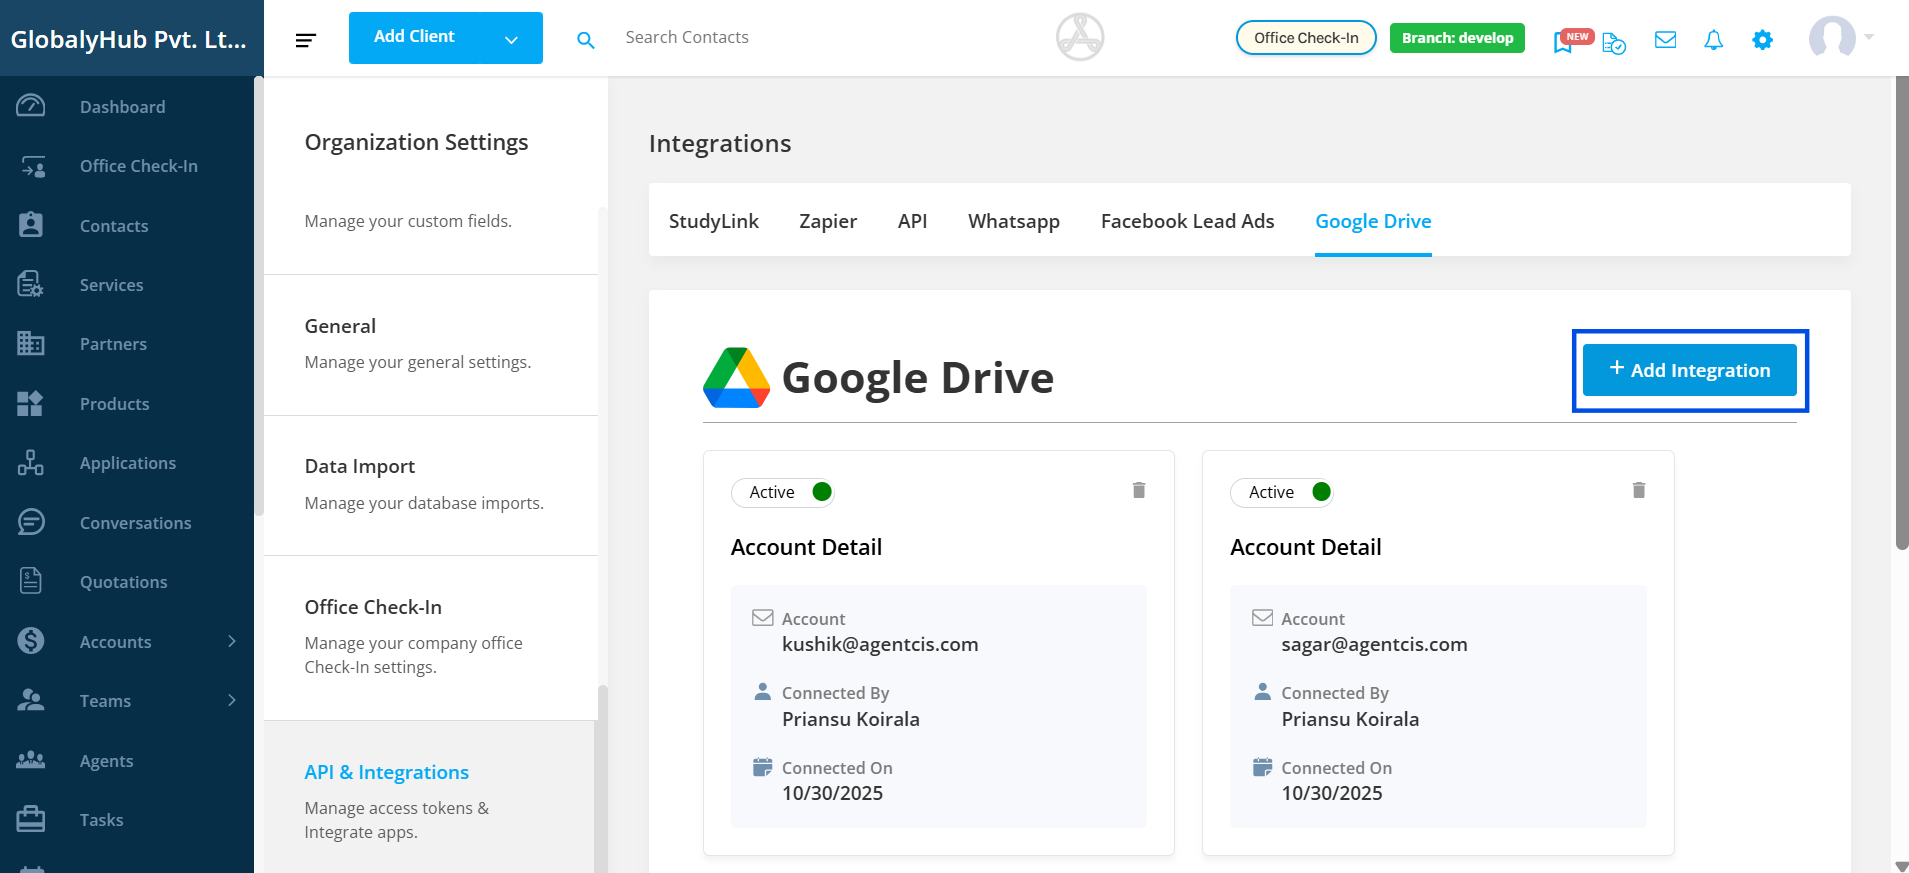1909x873 pixels.
Task: Click the Office Check-In header button
Action: pos(1305,38)
